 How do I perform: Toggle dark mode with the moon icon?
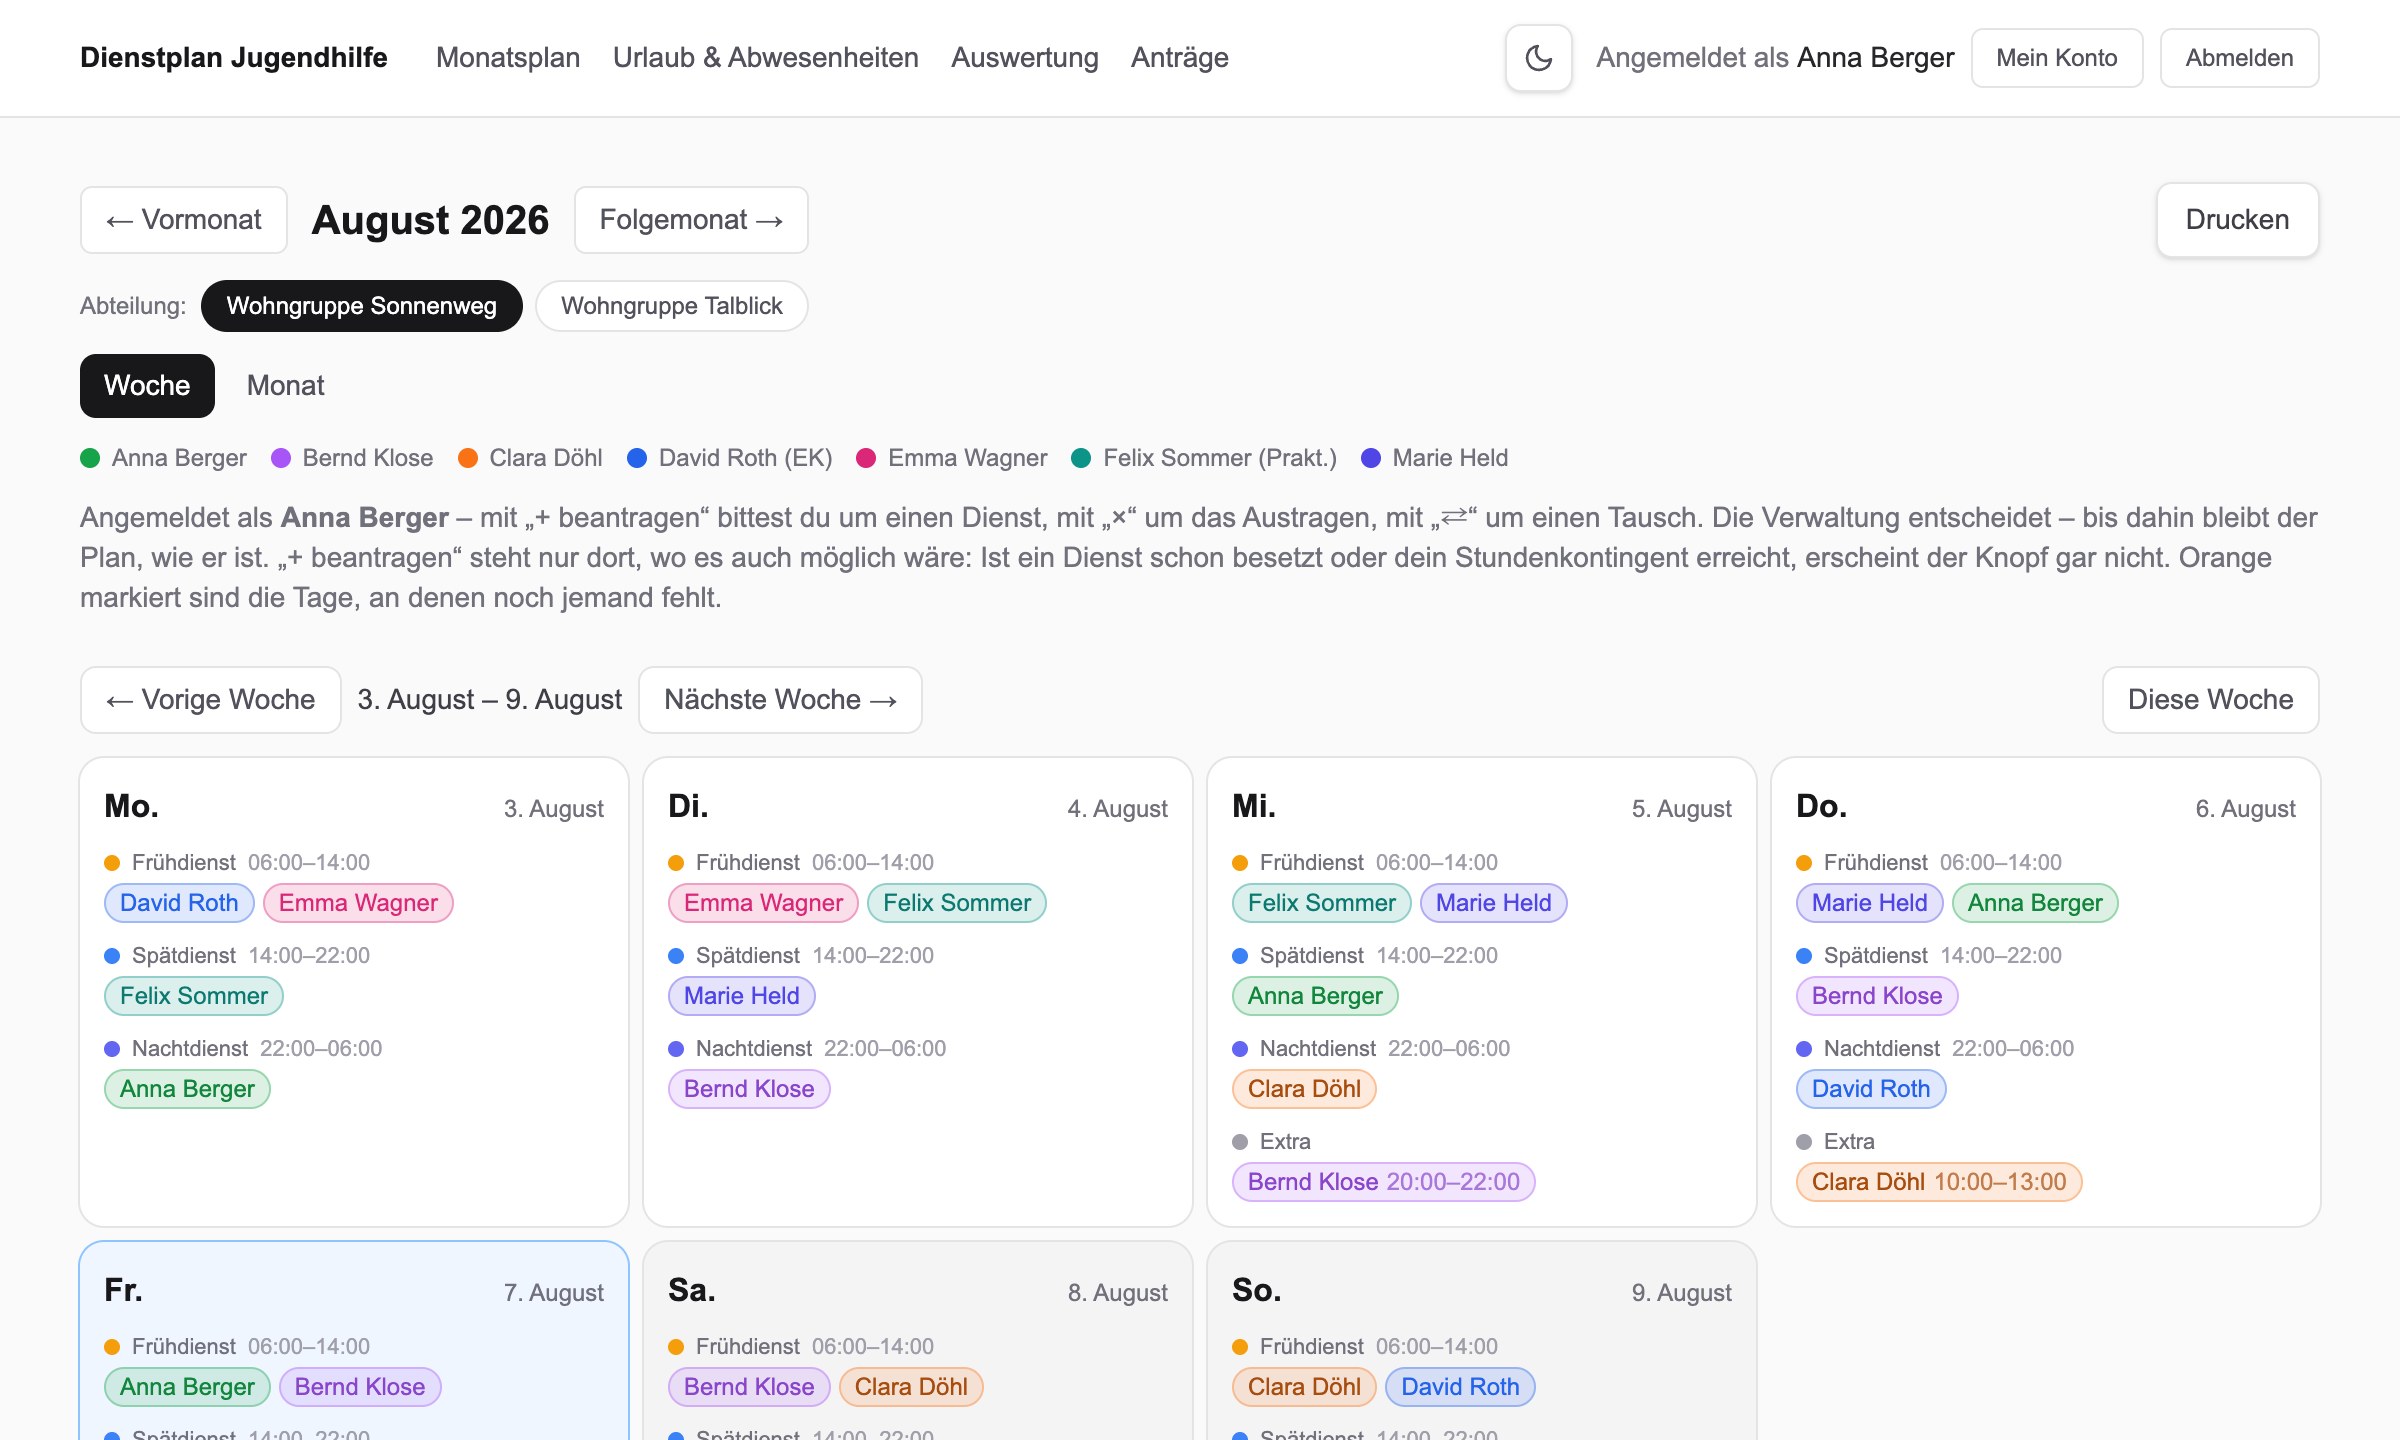1538,58
